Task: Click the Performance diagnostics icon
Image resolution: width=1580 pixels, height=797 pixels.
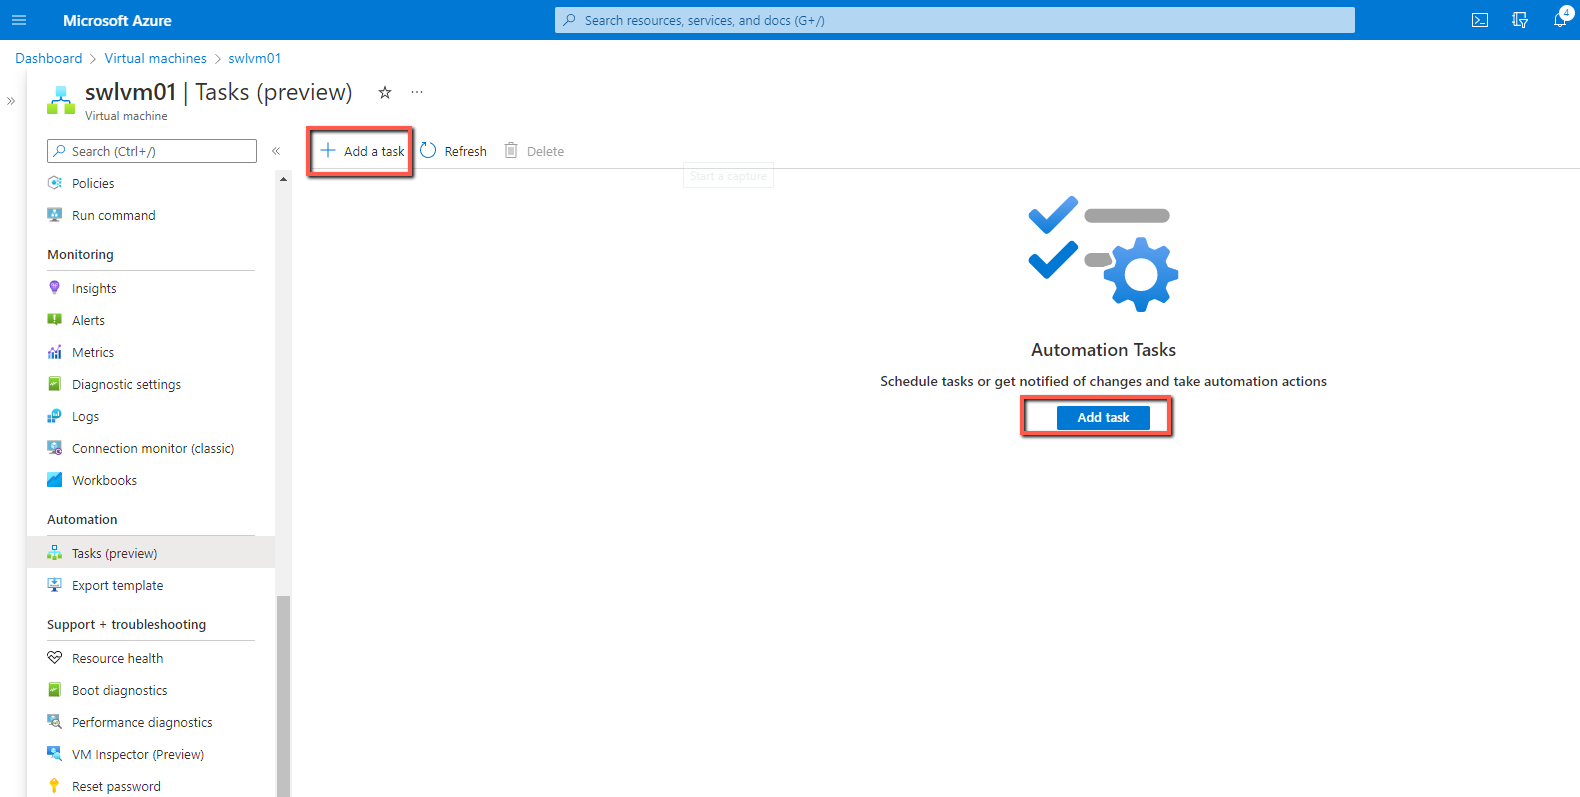Action: coord(55,722)
